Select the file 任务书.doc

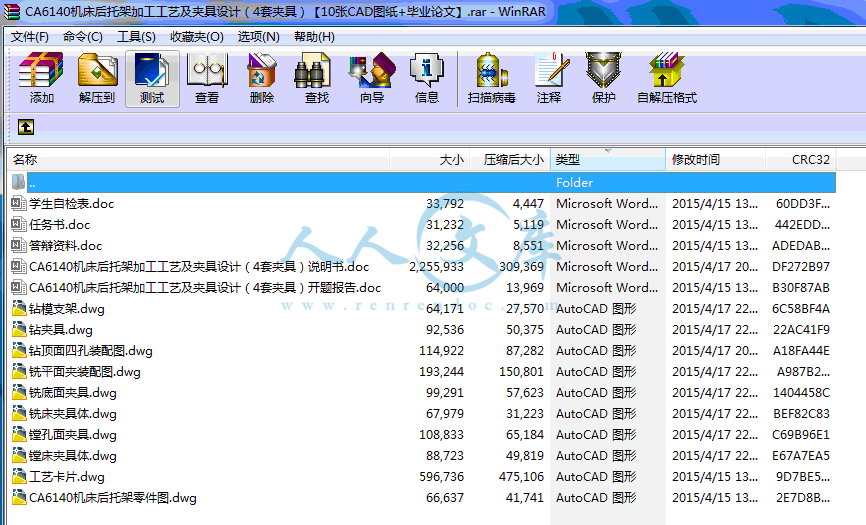pos(59,225)
